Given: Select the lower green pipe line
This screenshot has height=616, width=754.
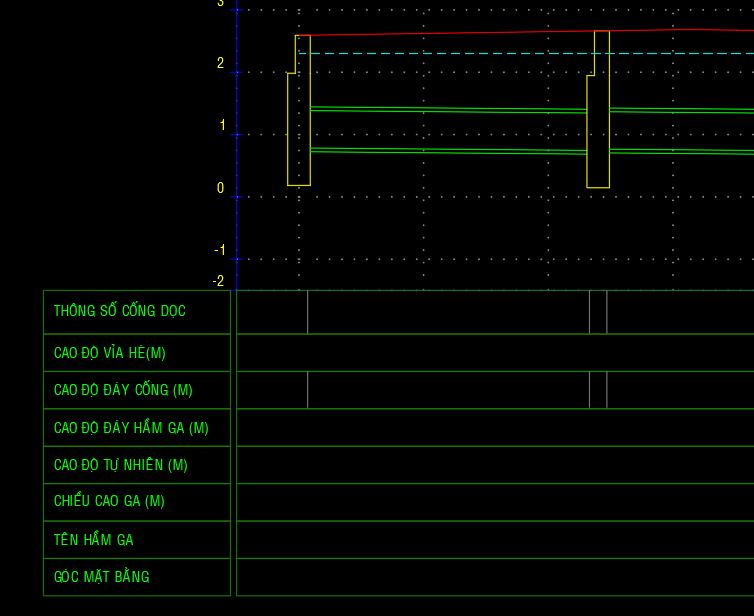Looking at the screenshot, I should tap(448, 151).
